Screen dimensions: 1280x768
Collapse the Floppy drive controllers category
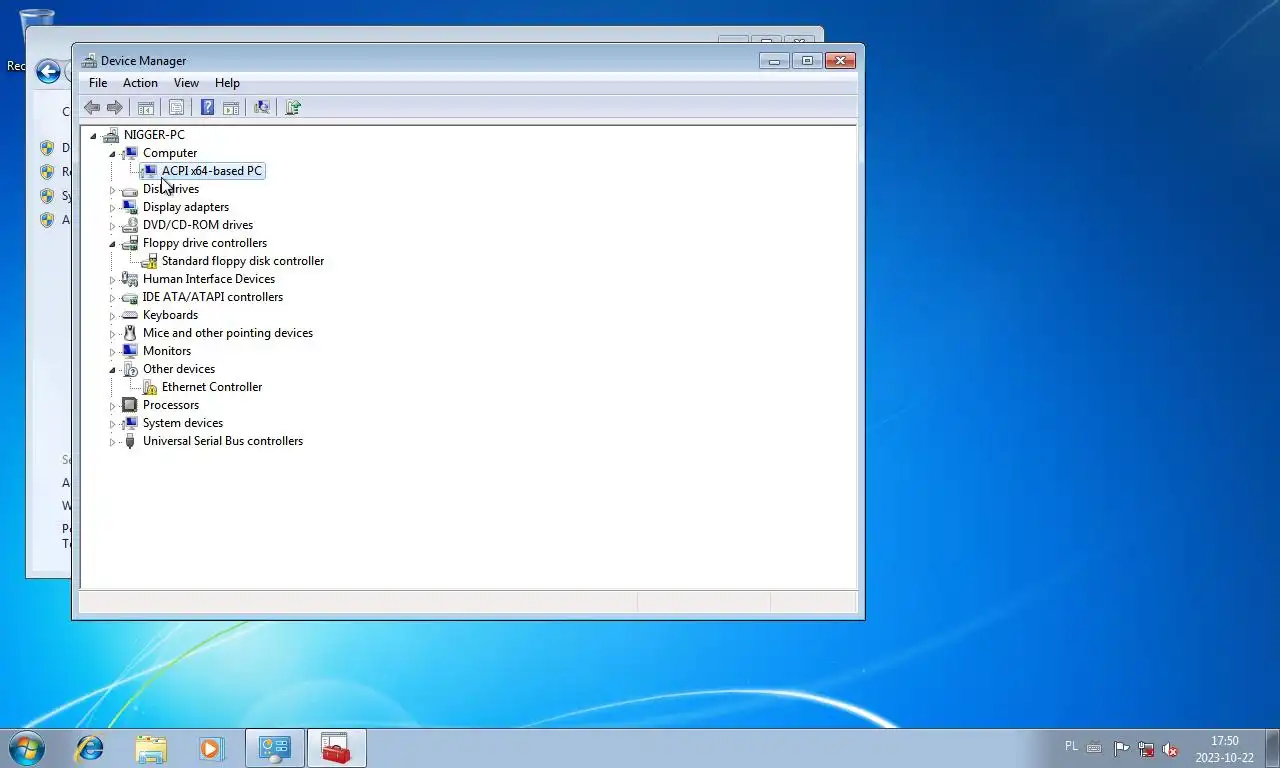coord(112,244)
